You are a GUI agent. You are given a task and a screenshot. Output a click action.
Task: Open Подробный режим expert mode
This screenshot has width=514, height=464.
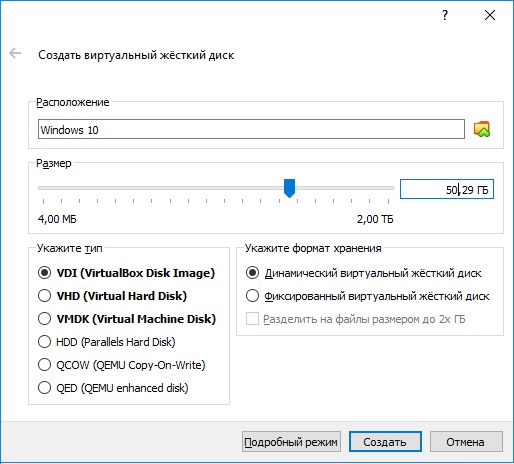tap(291, 442)
